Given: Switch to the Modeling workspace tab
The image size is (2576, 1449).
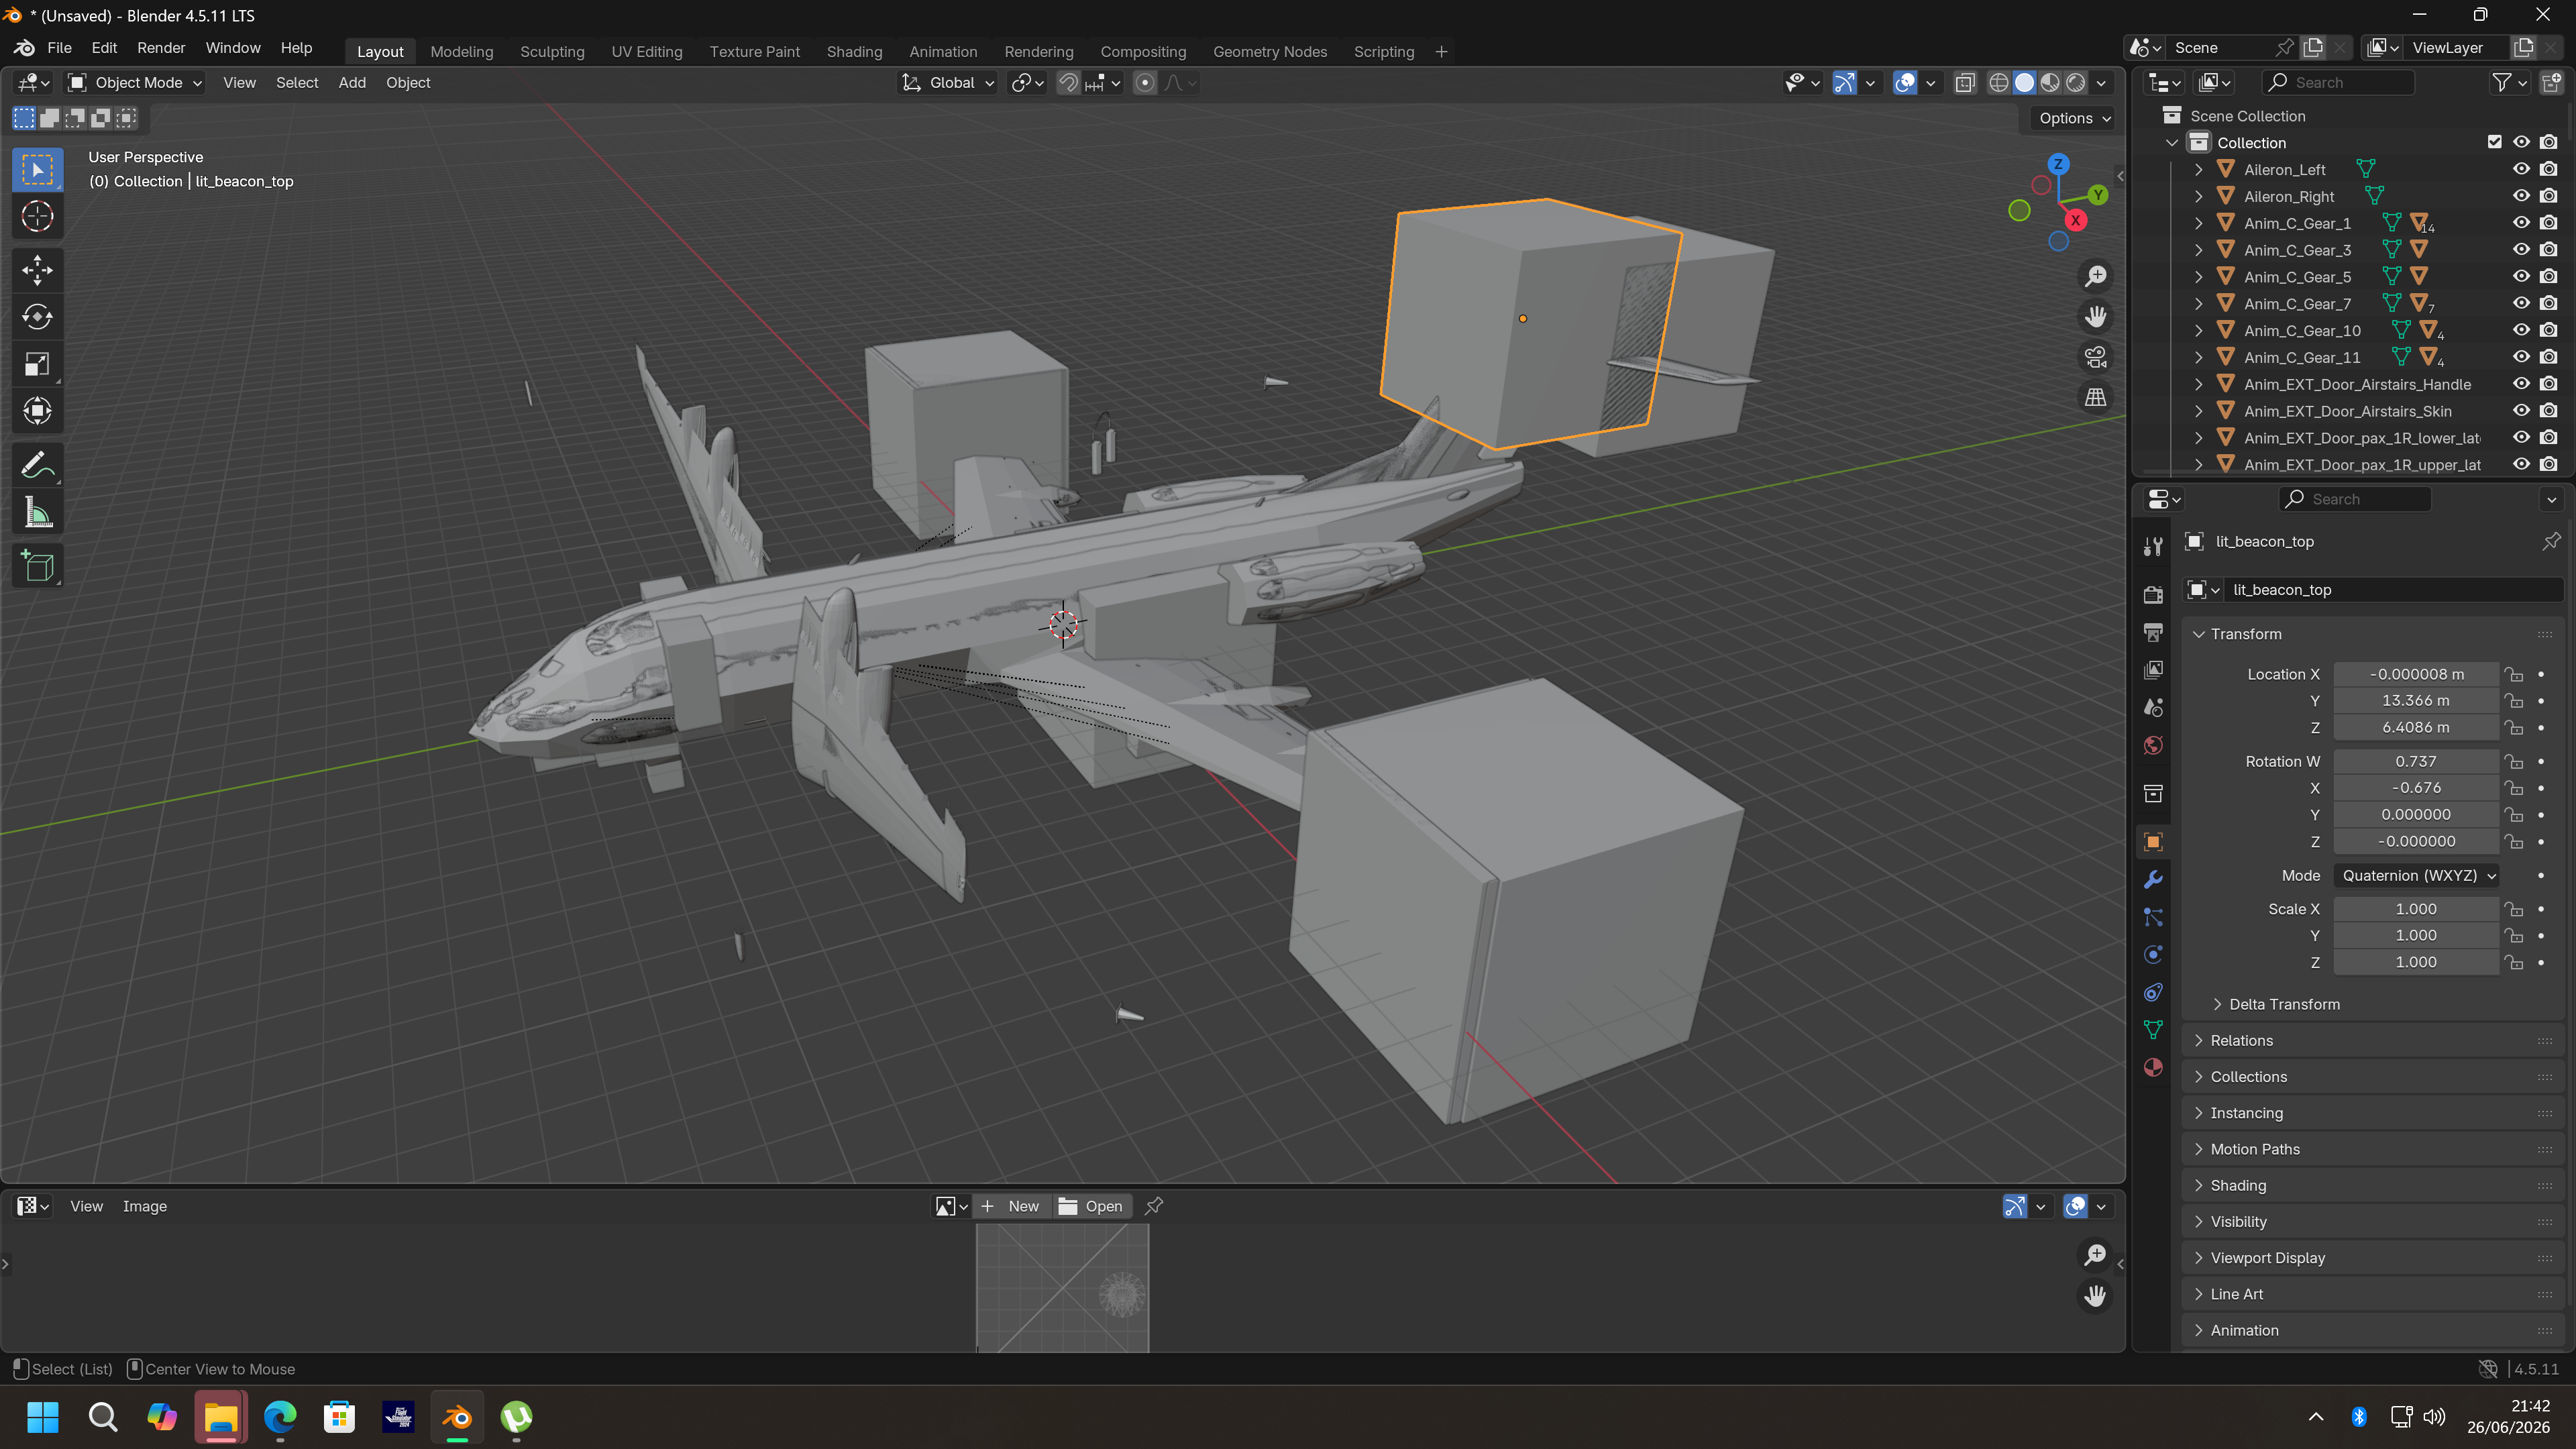Looking at the screenshot, I should 461,51.
